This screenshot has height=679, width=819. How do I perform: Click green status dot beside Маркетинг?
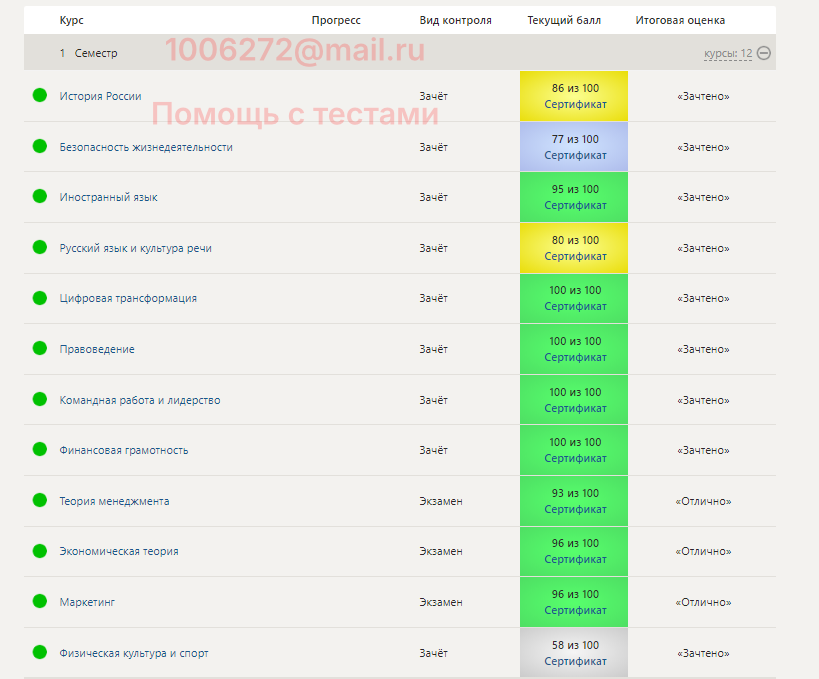click(40, 601)
